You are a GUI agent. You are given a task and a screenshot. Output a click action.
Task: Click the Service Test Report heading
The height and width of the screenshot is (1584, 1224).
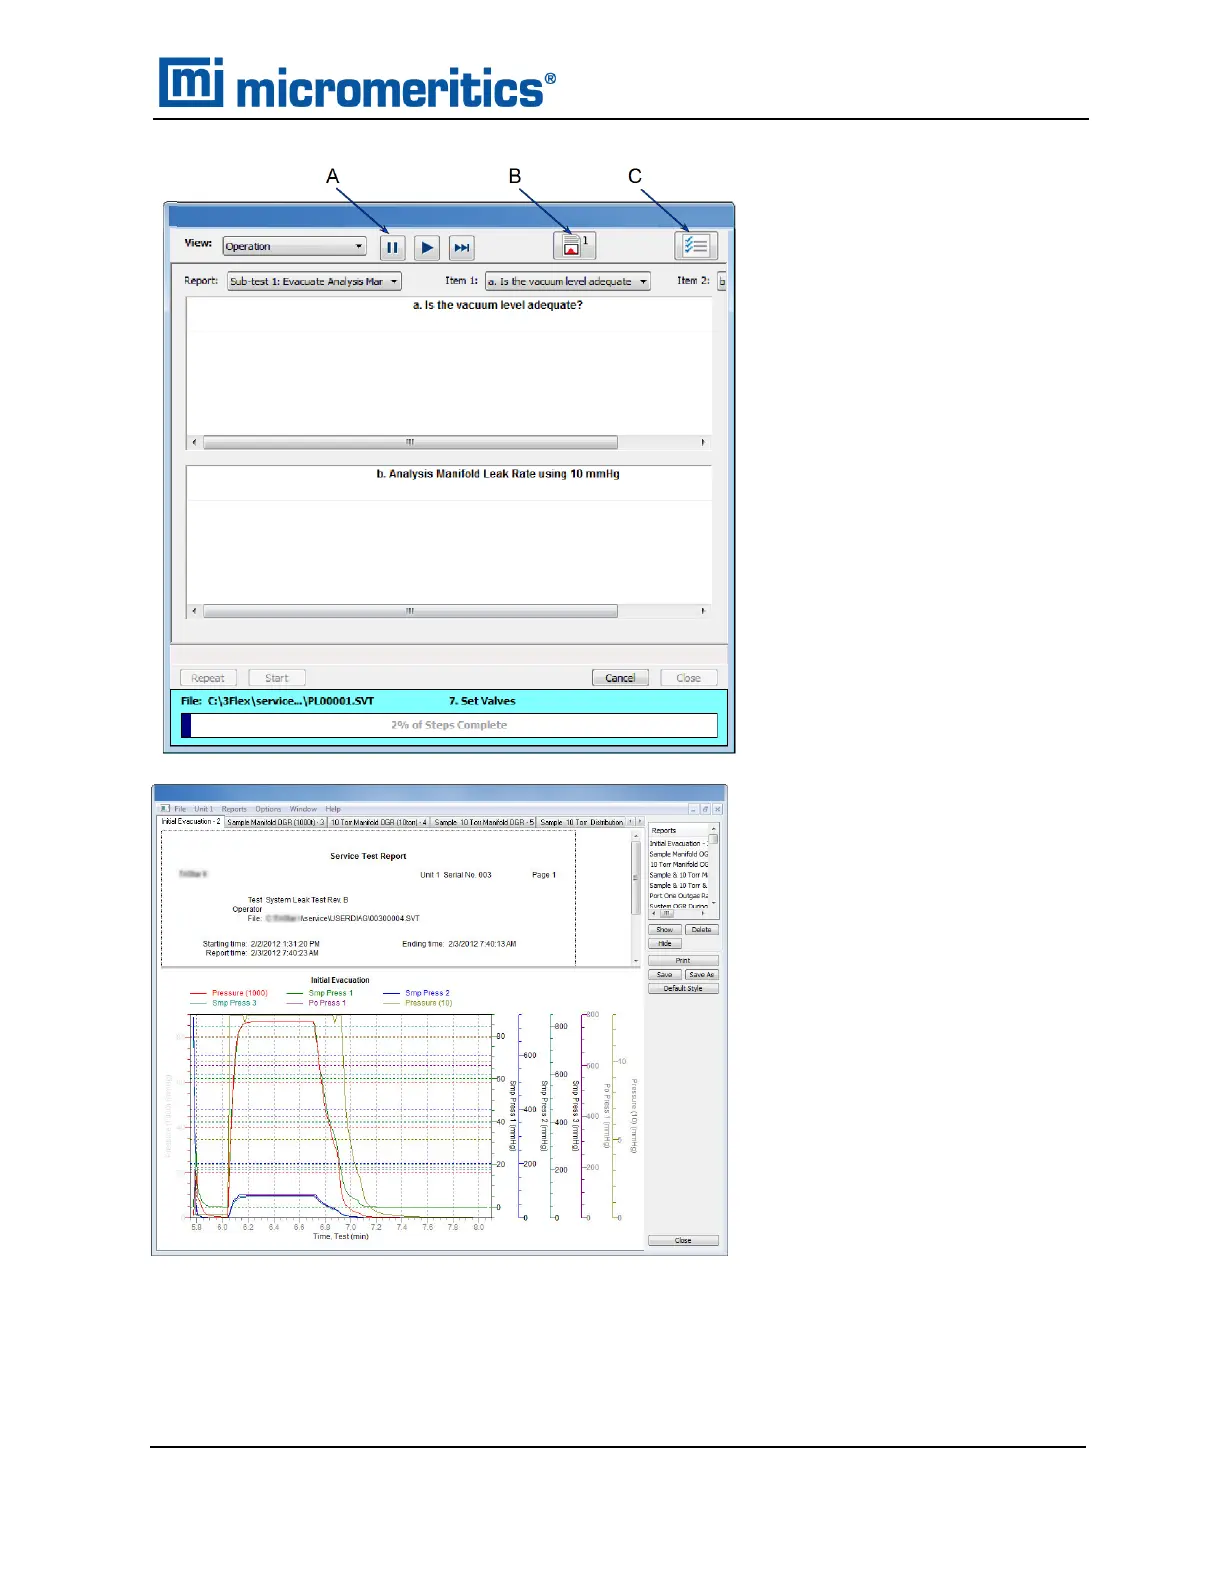point(368,856)
